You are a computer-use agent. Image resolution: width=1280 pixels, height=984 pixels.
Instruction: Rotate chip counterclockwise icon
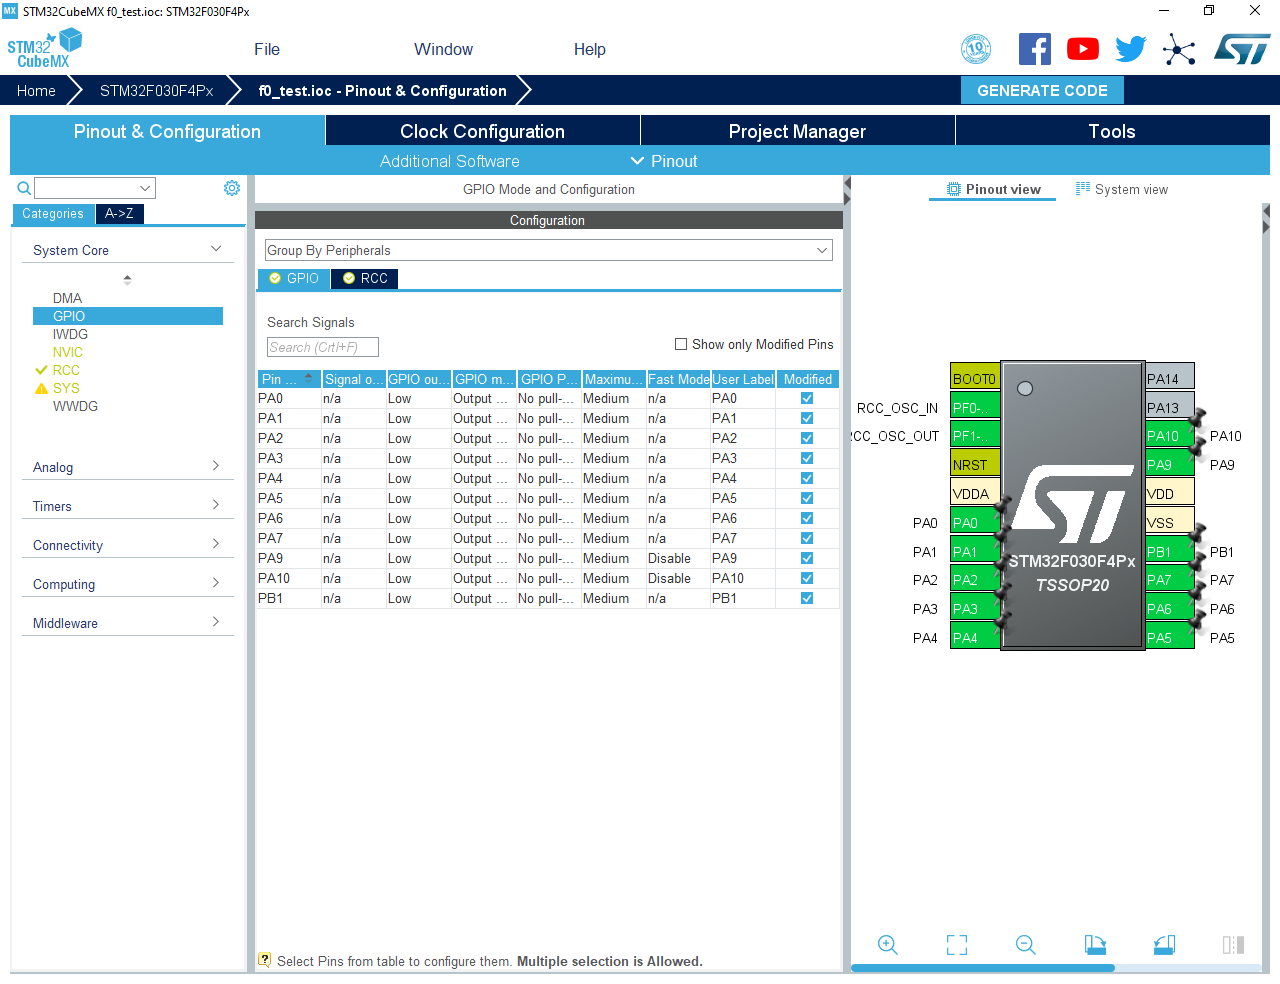pyautogui.click(x=1164, y=945)
